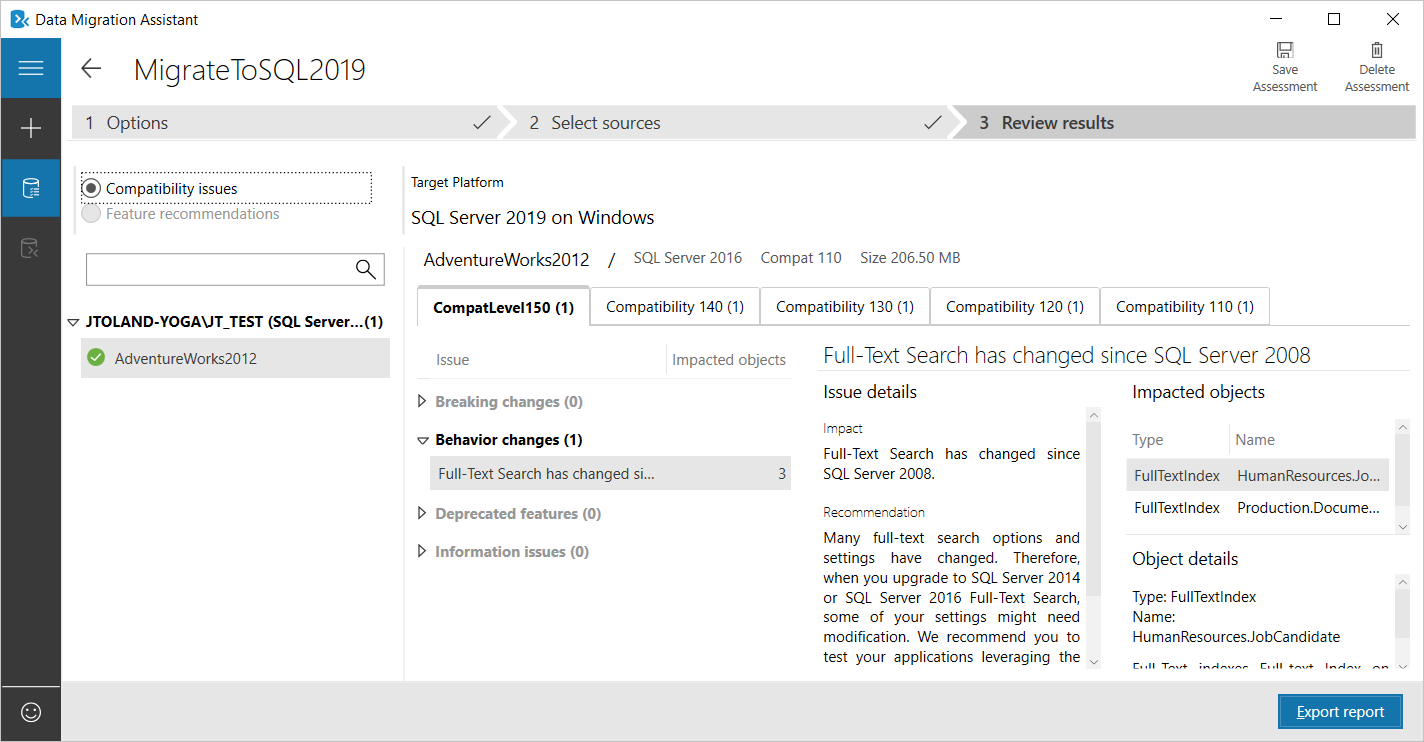Image resolution: width=1424 pixels, height=742 pixels.
Task: Select the Compatibility issues radio button
Action: point(92,188)
